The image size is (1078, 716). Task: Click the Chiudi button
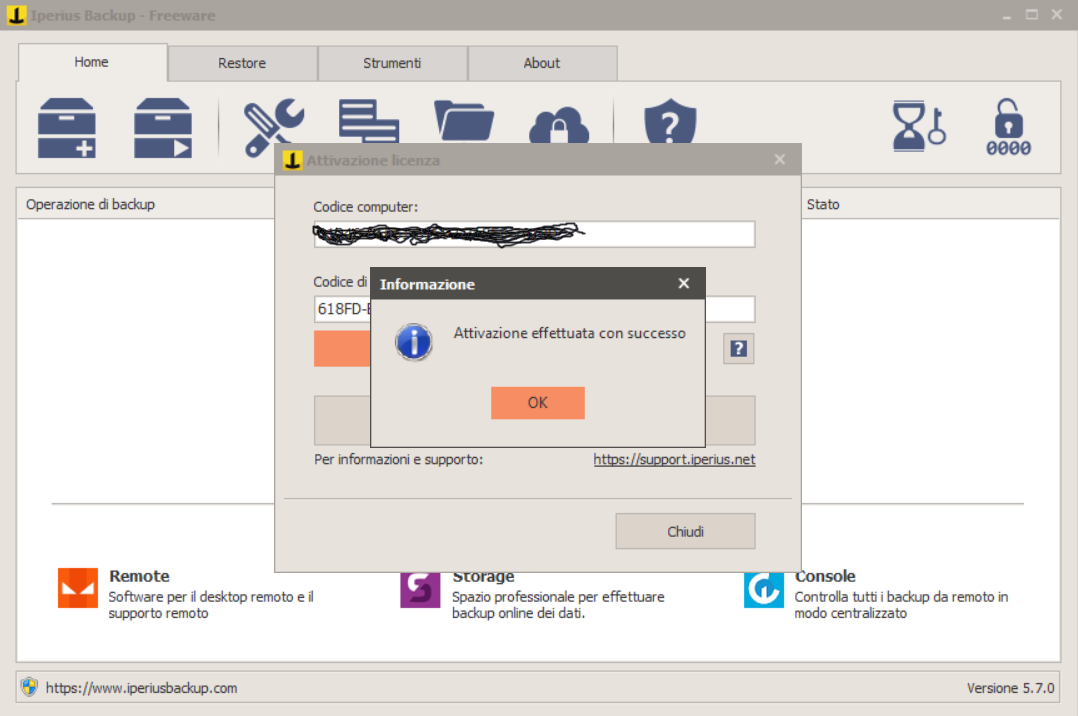pos(685,532)
